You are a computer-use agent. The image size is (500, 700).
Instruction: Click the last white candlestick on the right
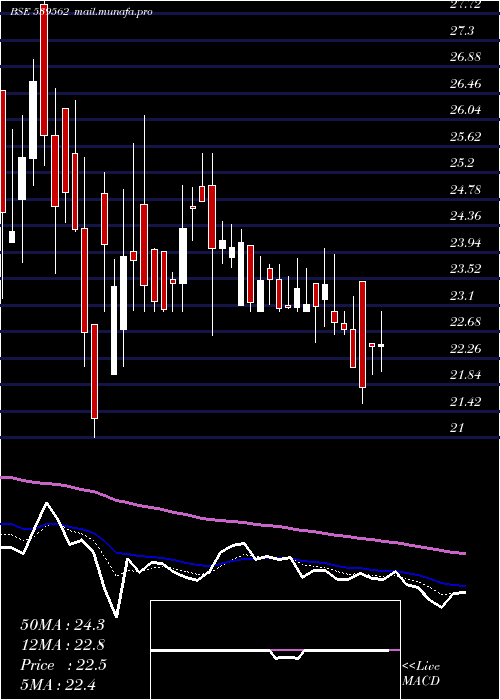[381, 346]
